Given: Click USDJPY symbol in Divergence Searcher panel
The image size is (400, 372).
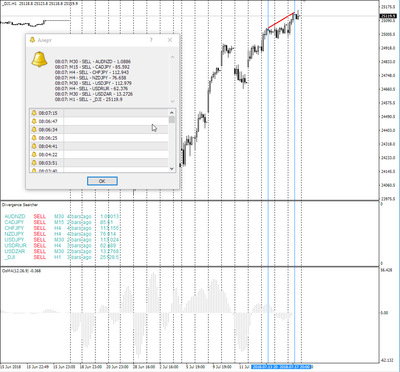Looking at the screenshot, I should pyautogui.click(x=14, y=240).
